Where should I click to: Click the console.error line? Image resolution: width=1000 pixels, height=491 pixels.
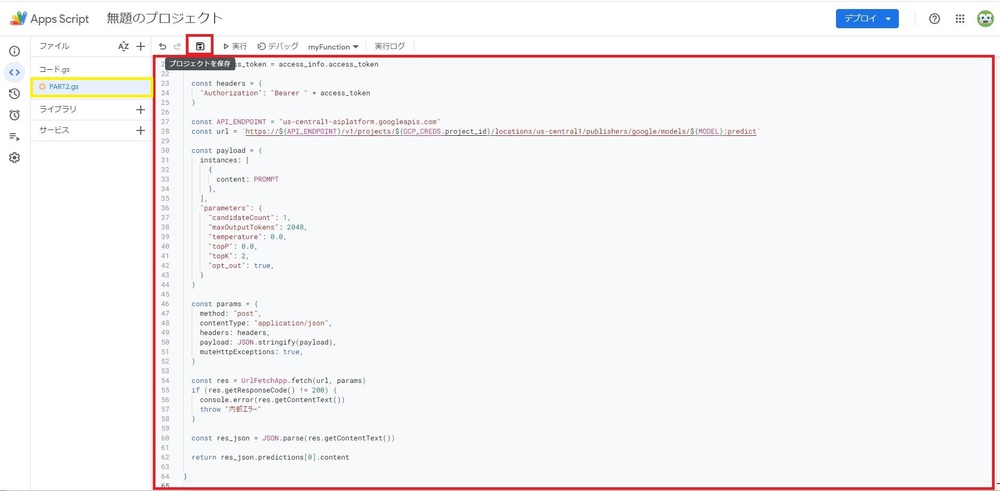272,400
